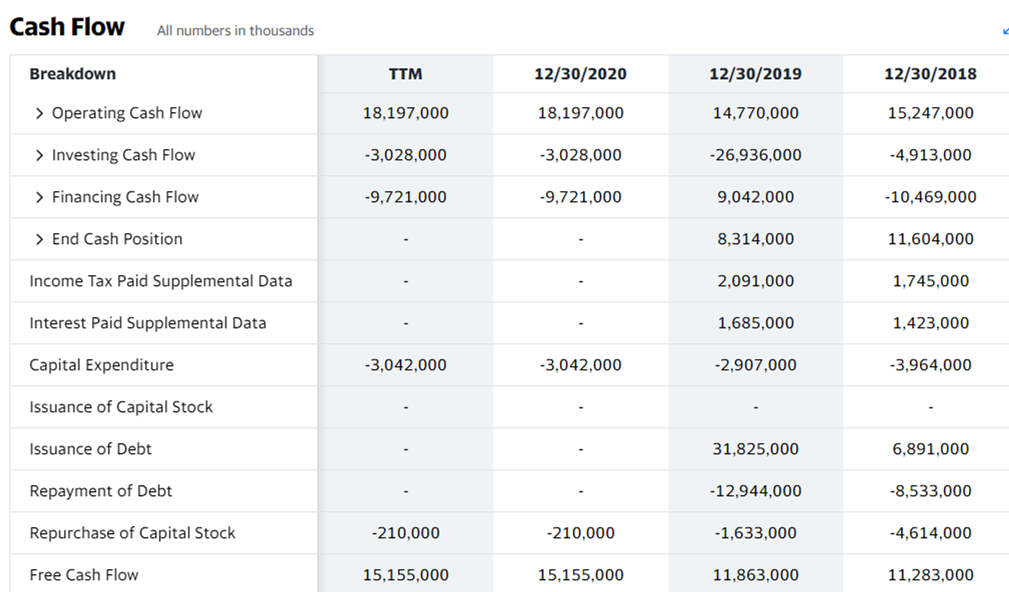Expand the Investing Cash Flow row chevron
Image resolution: width=1009 pixels, height=592 pixels.
click(39, 155)
